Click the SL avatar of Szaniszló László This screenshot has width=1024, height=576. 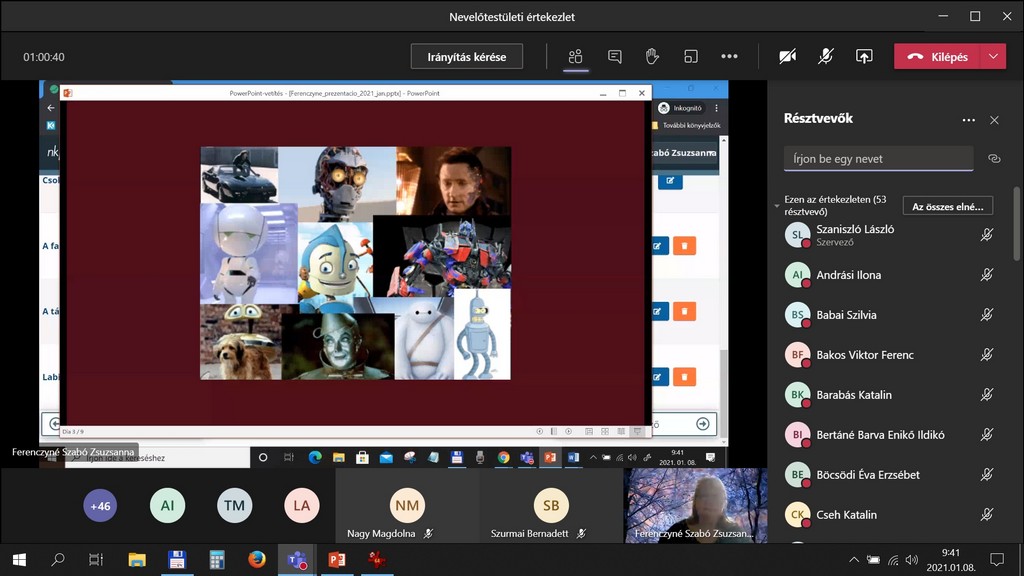click(797, 235)
